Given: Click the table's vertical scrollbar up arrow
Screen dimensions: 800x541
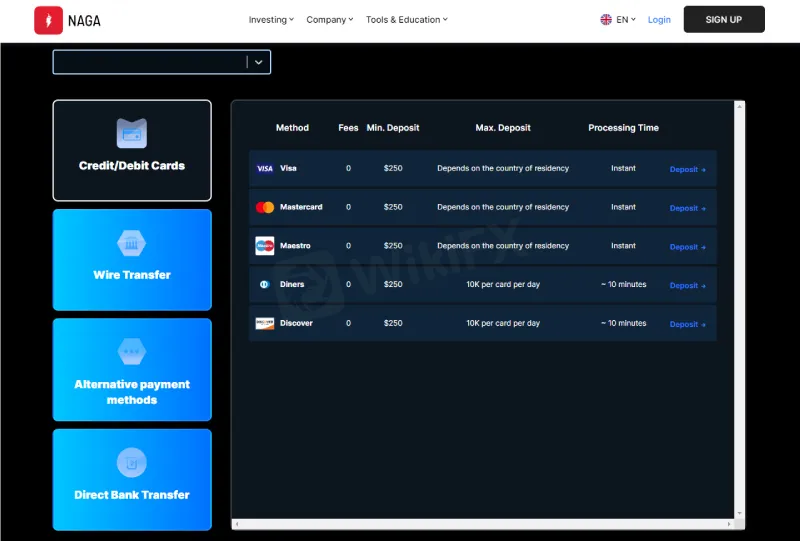Looking at the screenshot, I should tap(739, 106).
